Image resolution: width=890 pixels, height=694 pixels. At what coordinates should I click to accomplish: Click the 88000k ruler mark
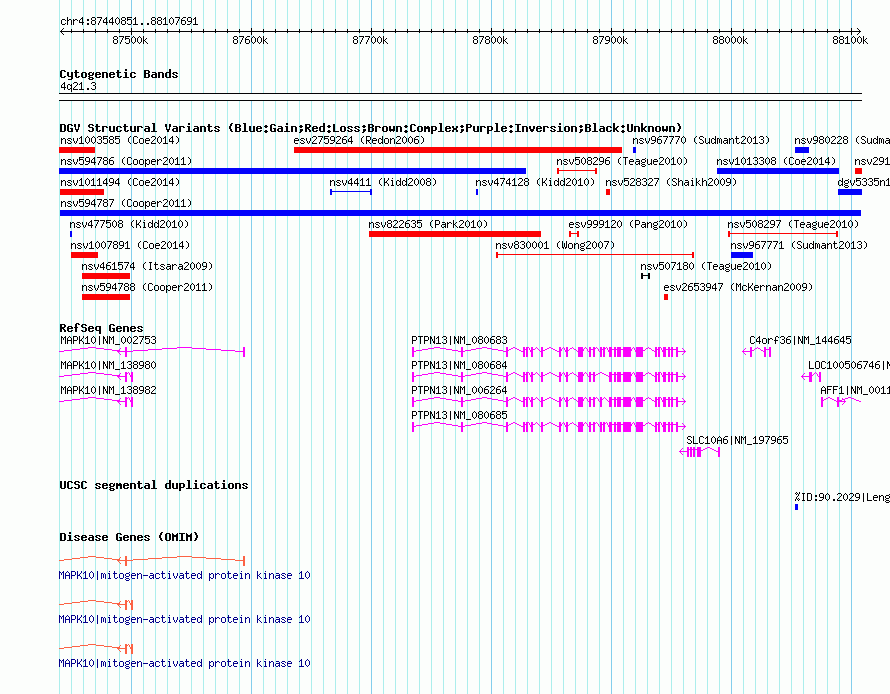point(730,40)
